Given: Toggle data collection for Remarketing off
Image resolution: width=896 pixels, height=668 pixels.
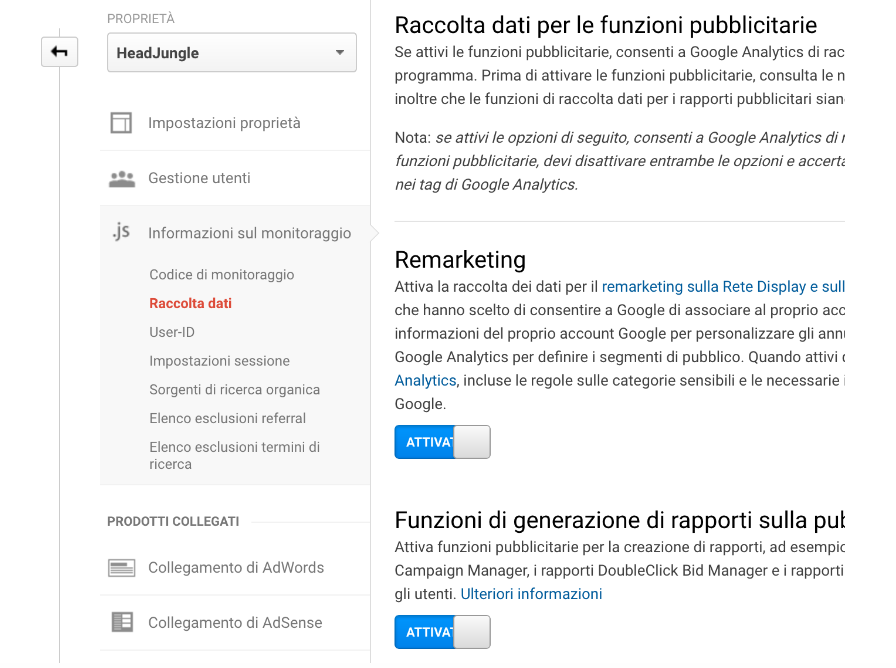Looking at the screenshot, I should 442,441.
